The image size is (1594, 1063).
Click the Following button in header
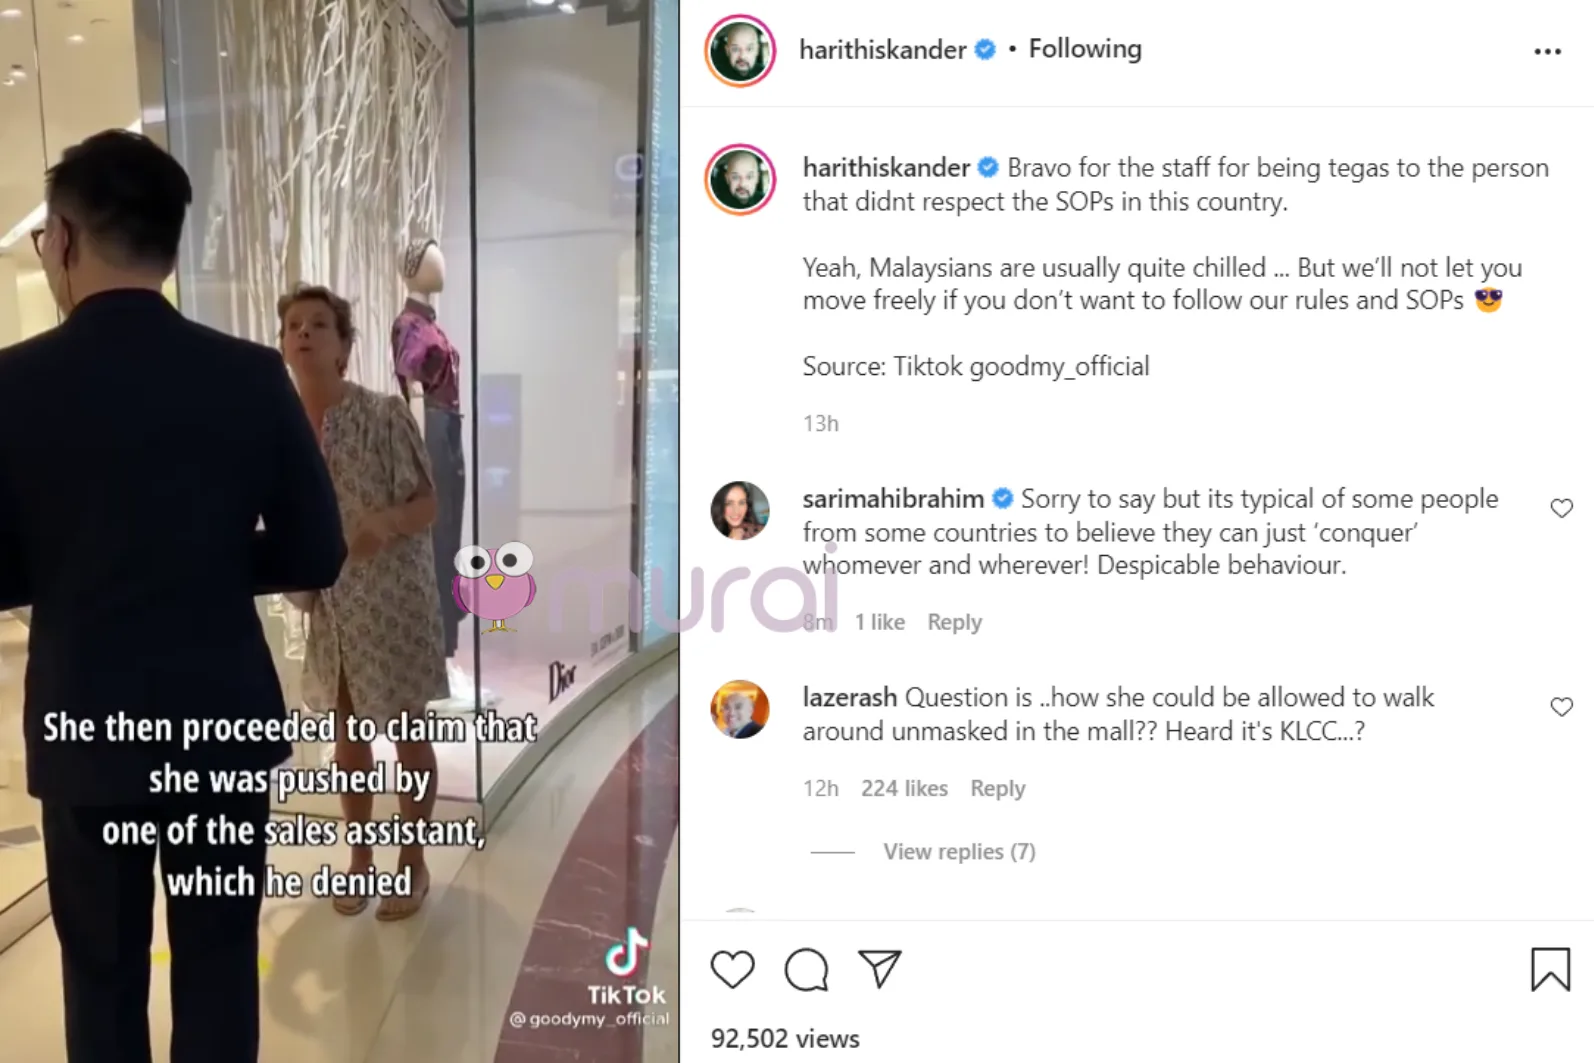coord(1085,49)
